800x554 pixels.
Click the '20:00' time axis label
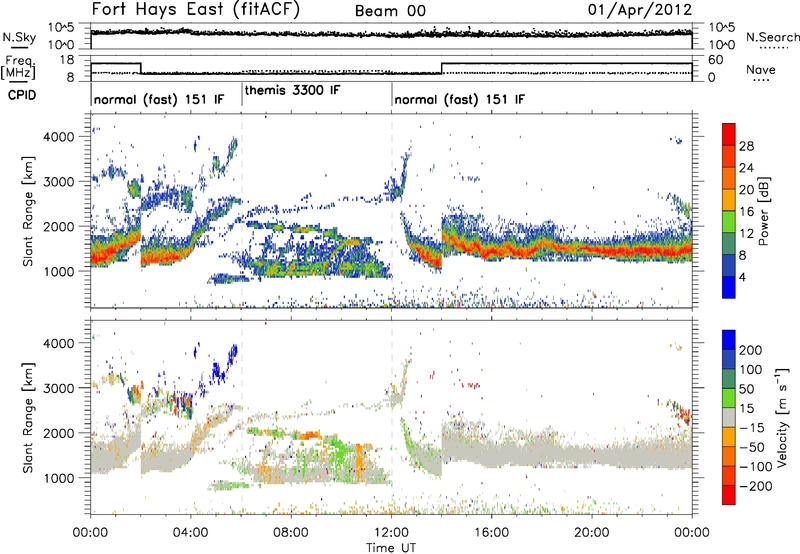591,533
